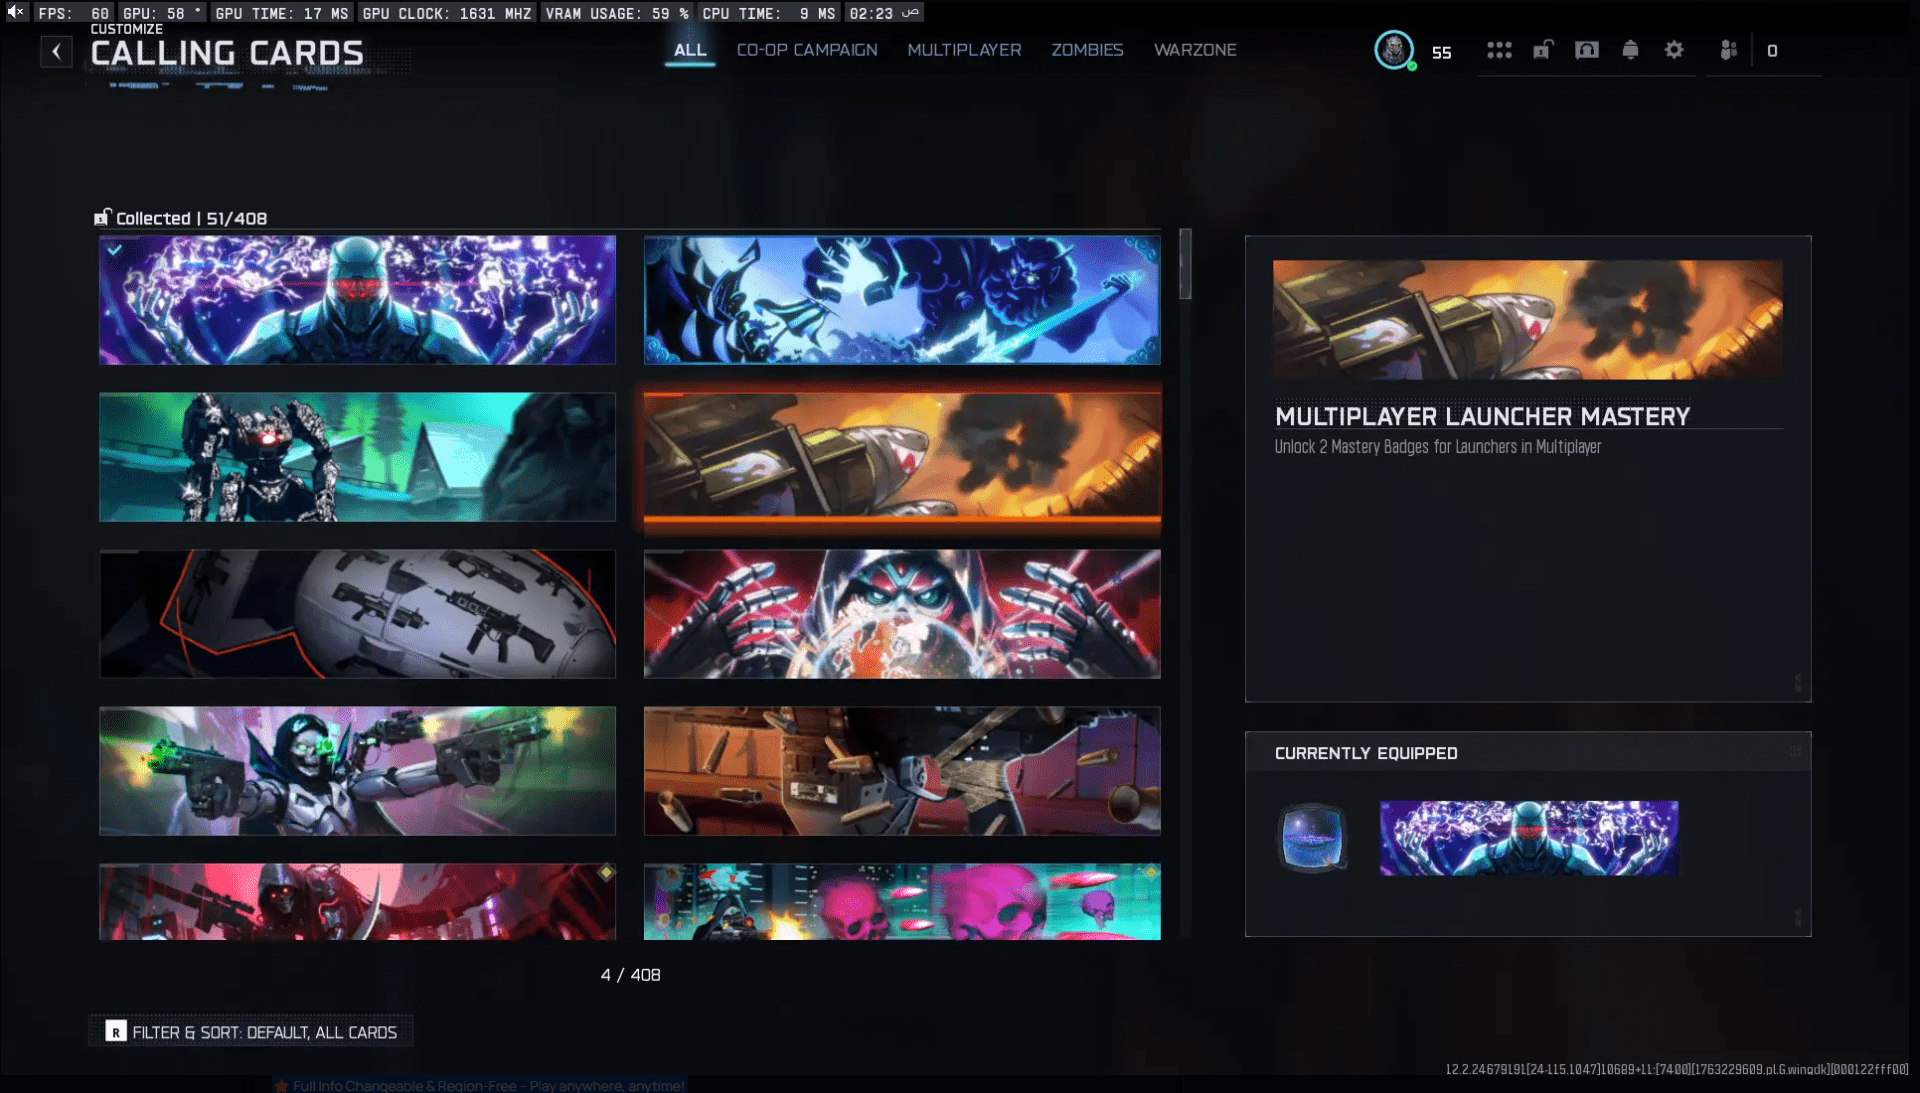Switch to the Co-op Campaign tab
Viewport: 1920px width, 1093px height.
[x=807, y=50]
